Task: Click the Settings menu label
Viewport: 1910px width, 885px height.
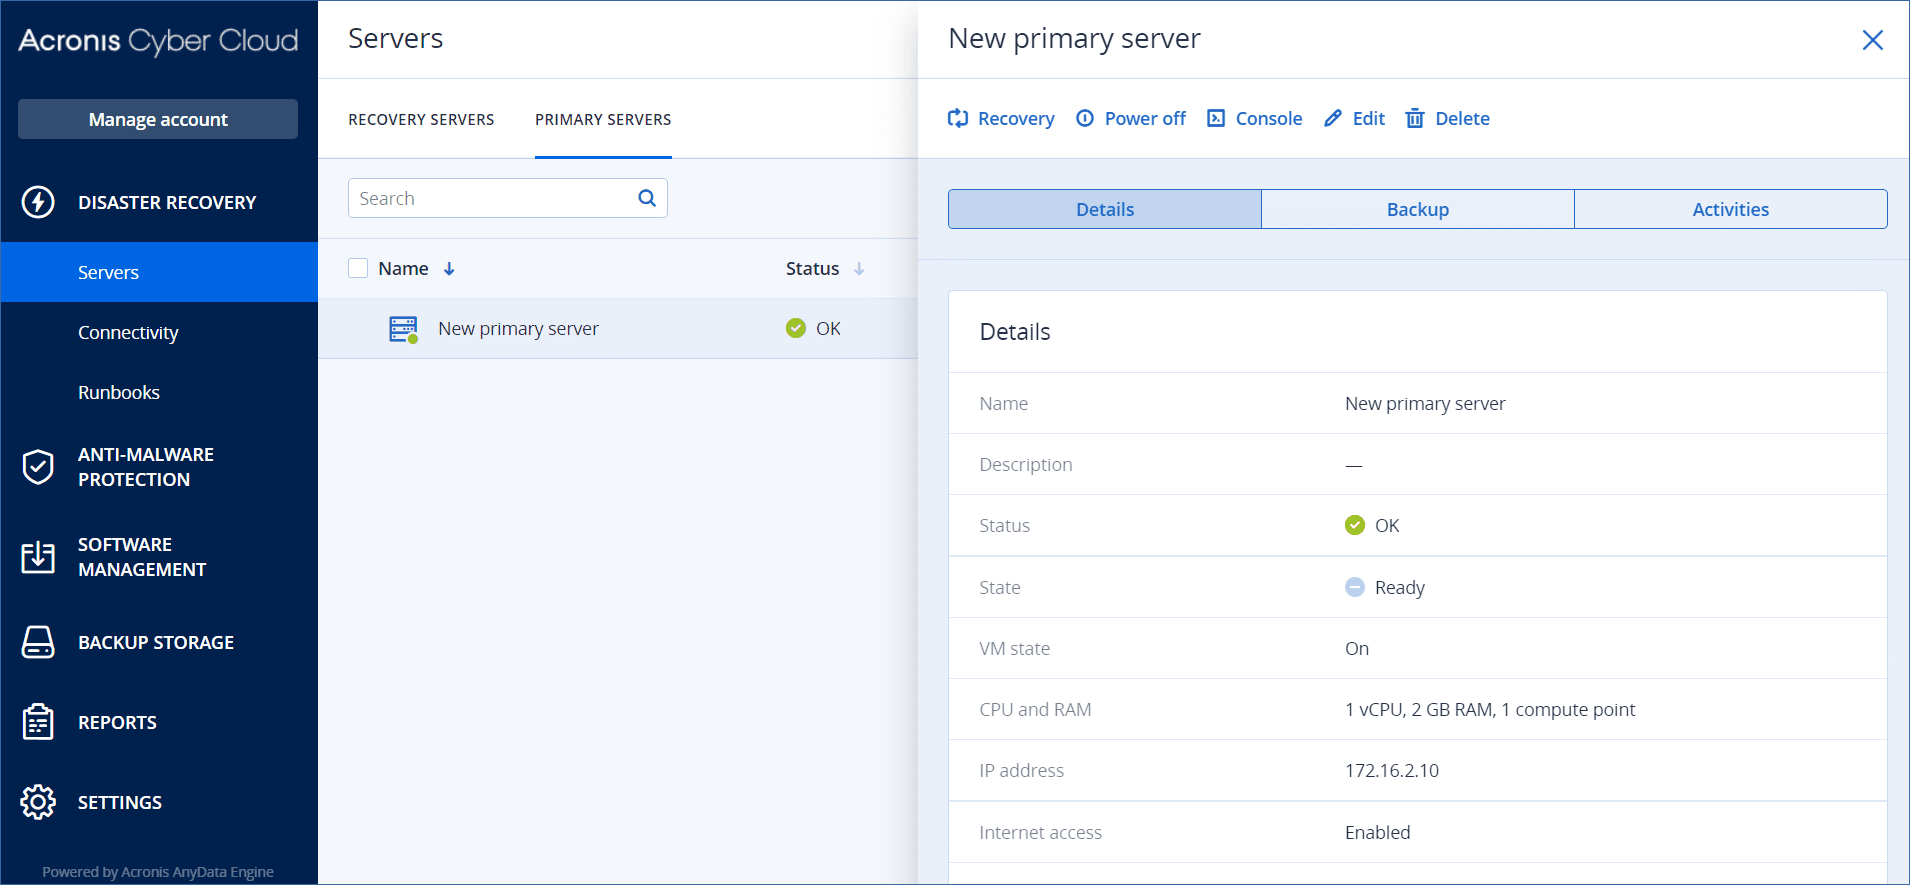Action: (x=120, y=802)
